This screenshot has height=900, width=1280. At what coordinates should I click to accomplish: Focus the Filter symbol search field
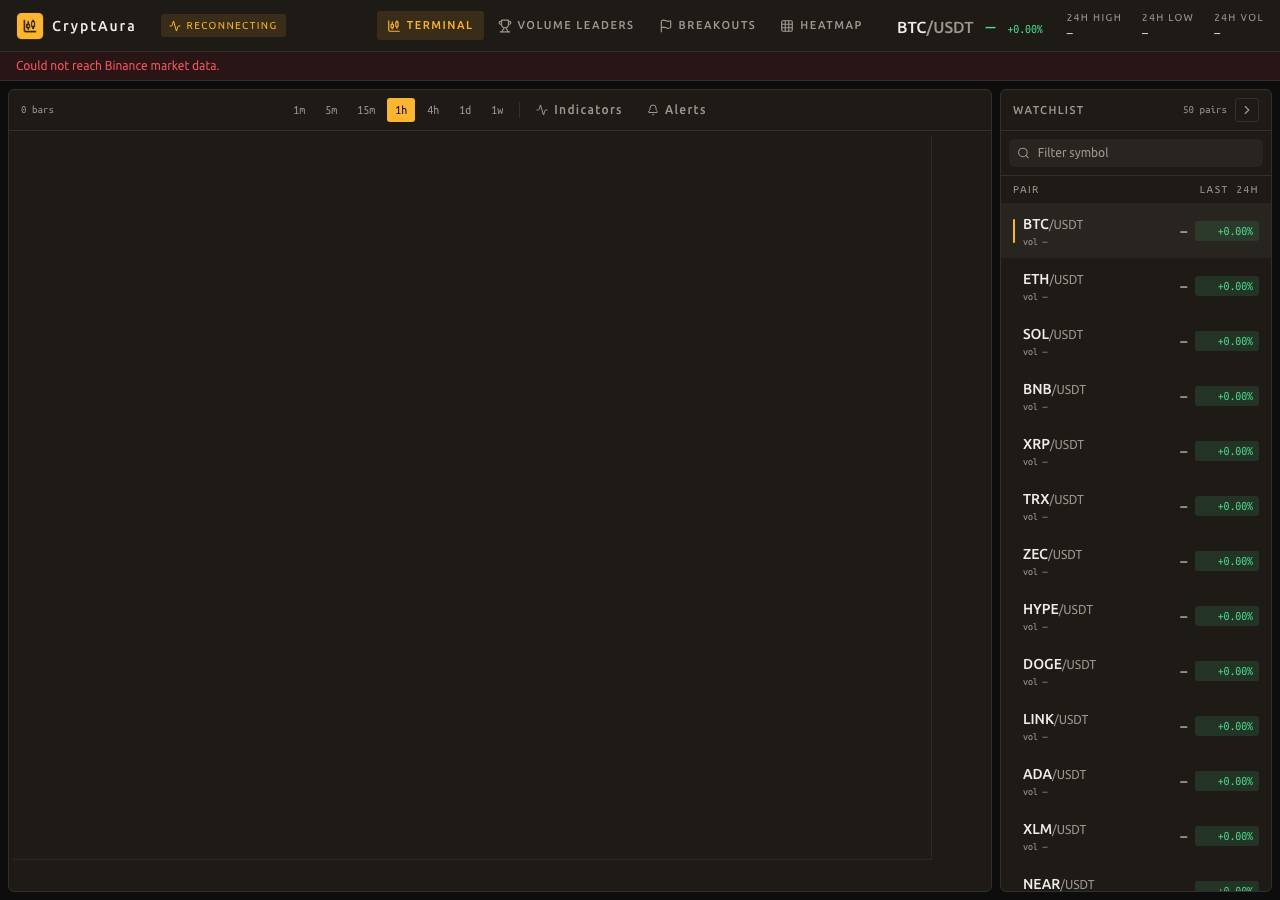point(1136,153)
